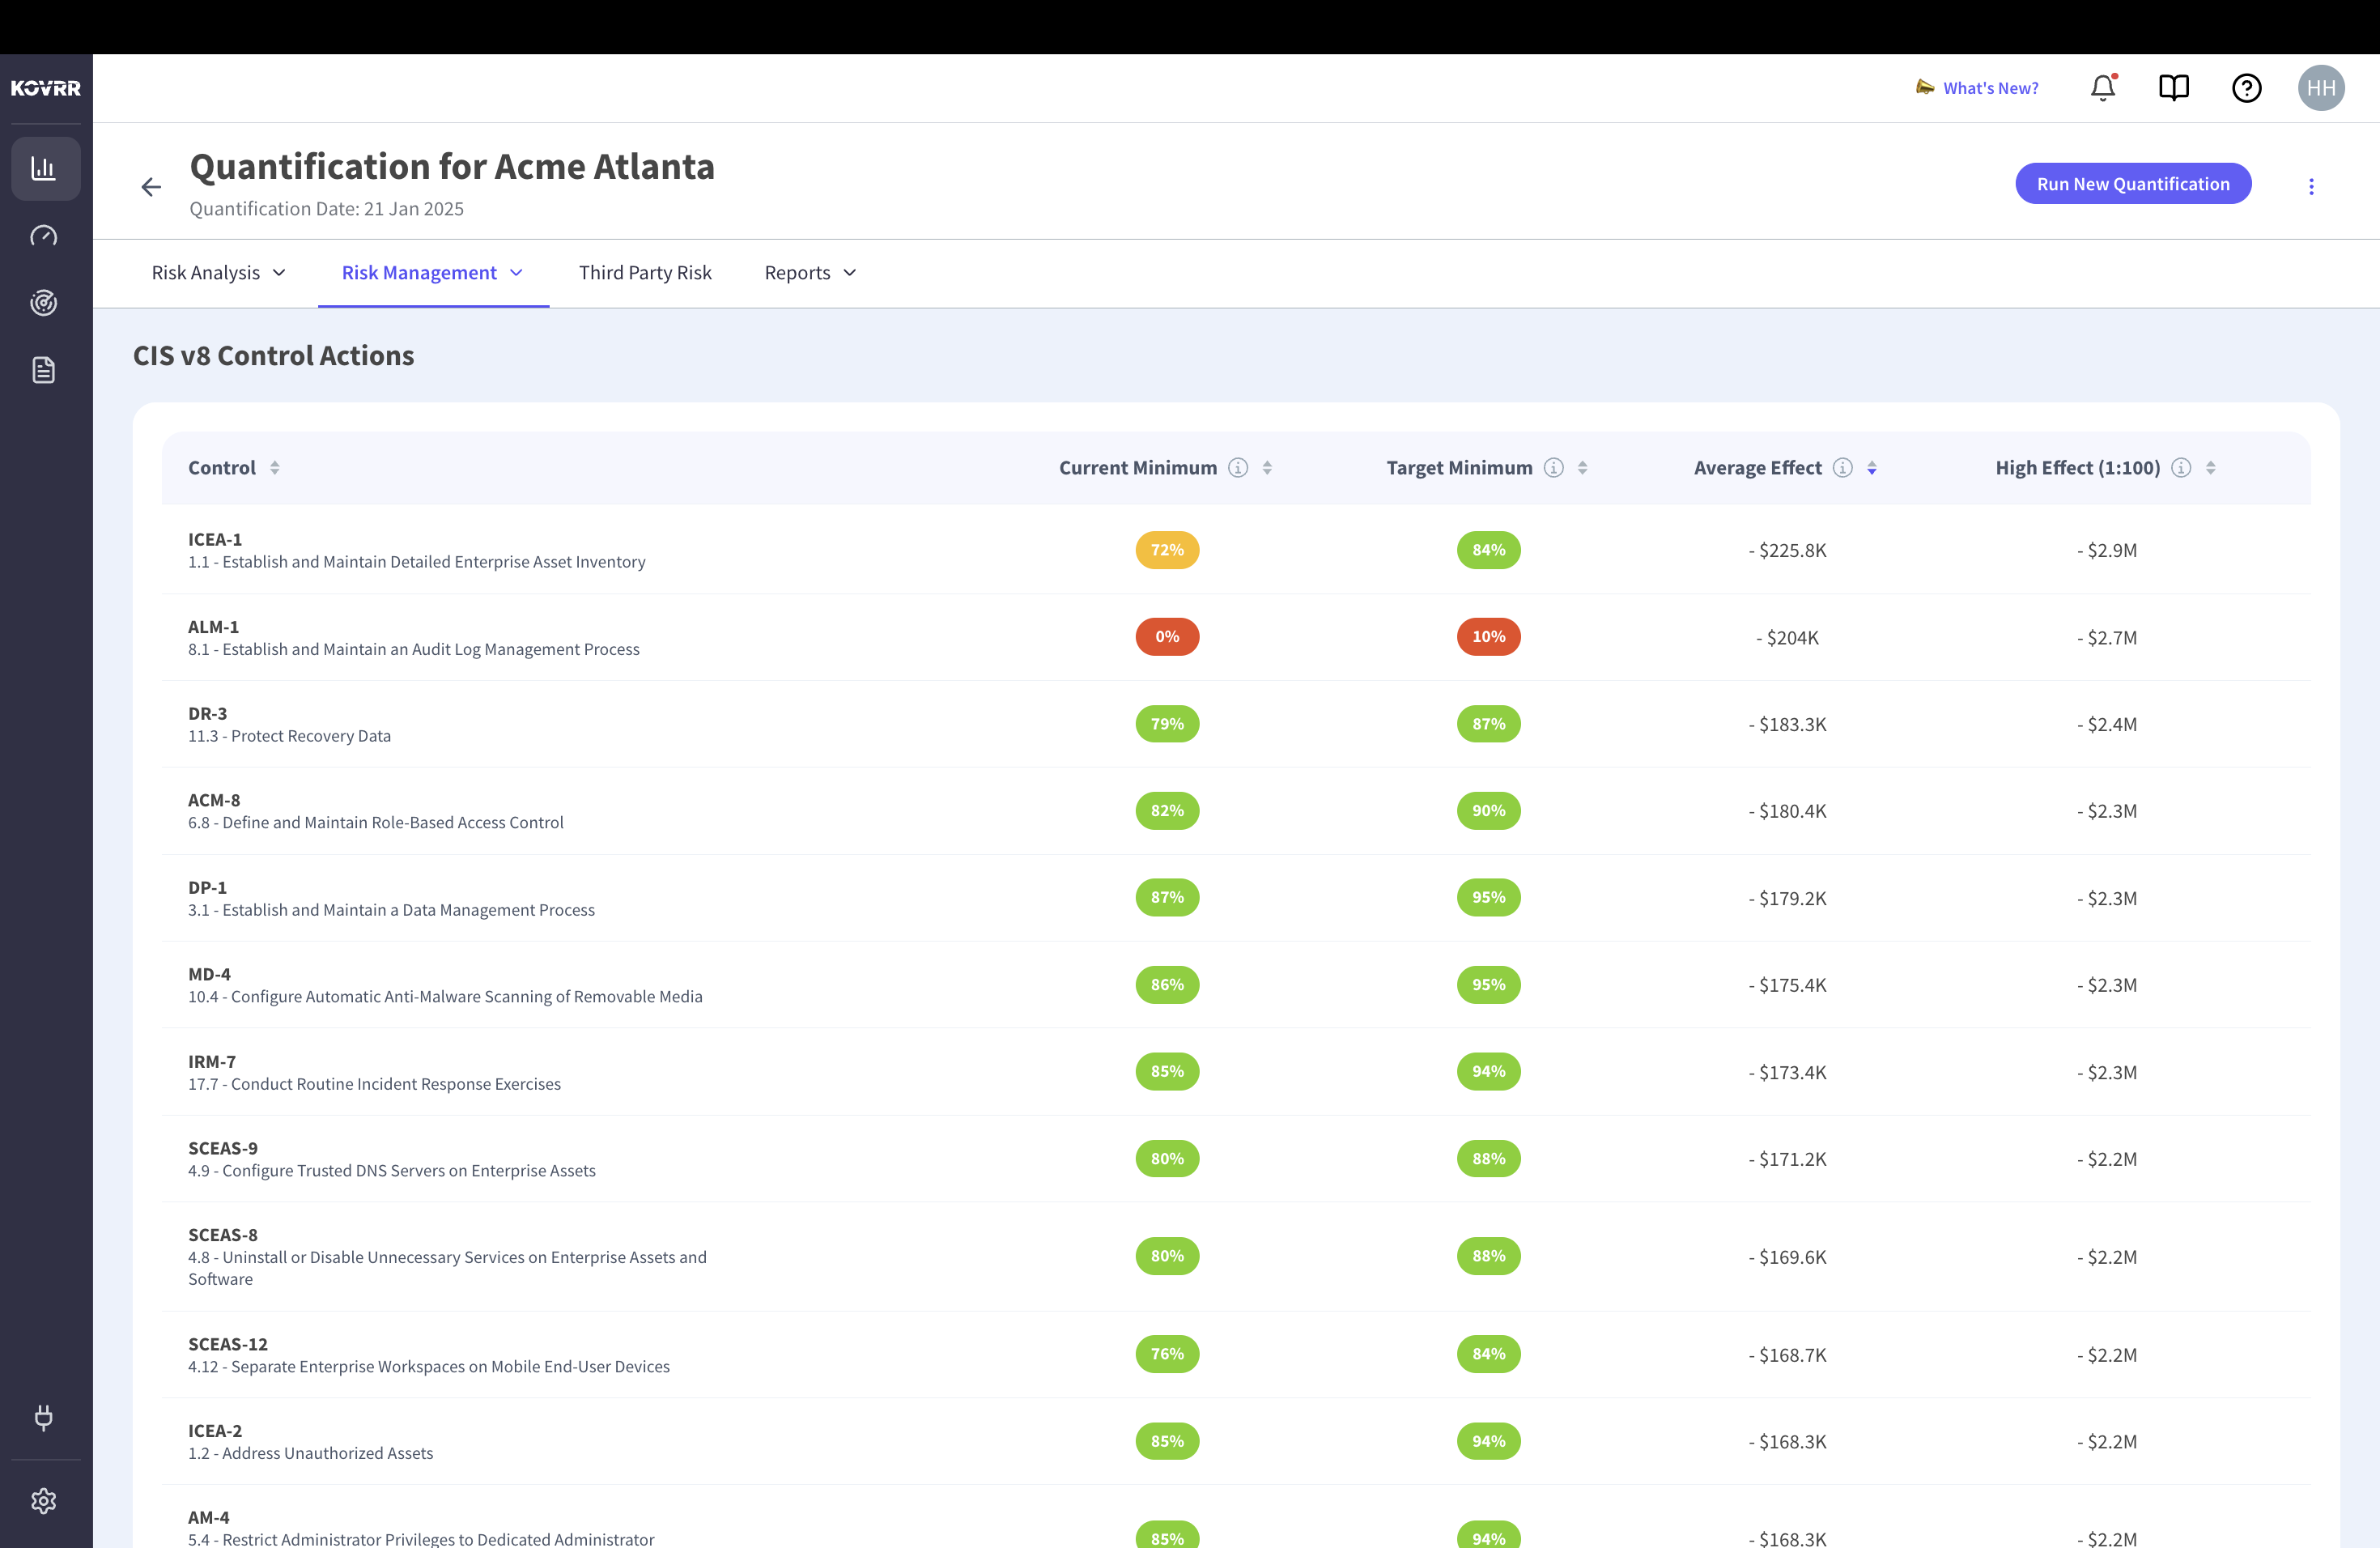Screen dimensions: 2380x1548
Task: Click the - $168.7K average effect value
Action: click(x=1787, y=1356)
